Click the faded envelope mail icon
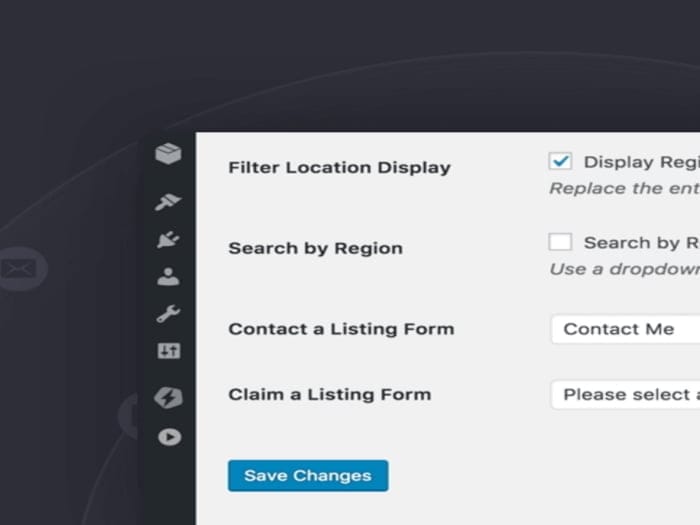 [19, 269]
